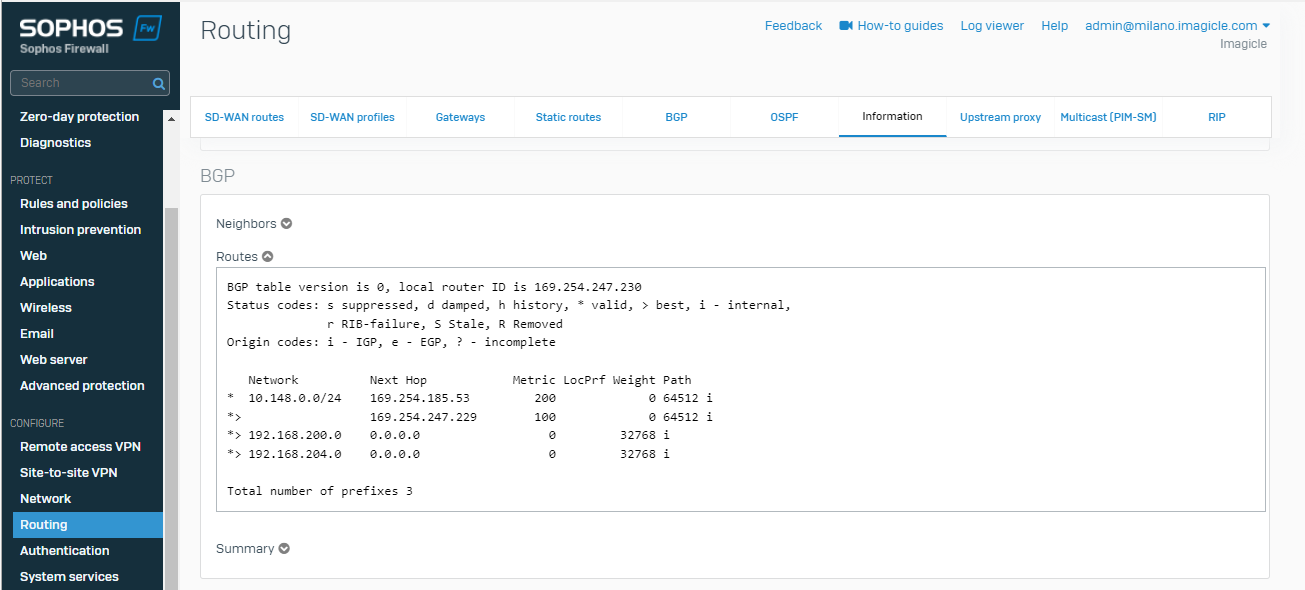
Task: Click the Help link
Action: tap(1054, 26)
